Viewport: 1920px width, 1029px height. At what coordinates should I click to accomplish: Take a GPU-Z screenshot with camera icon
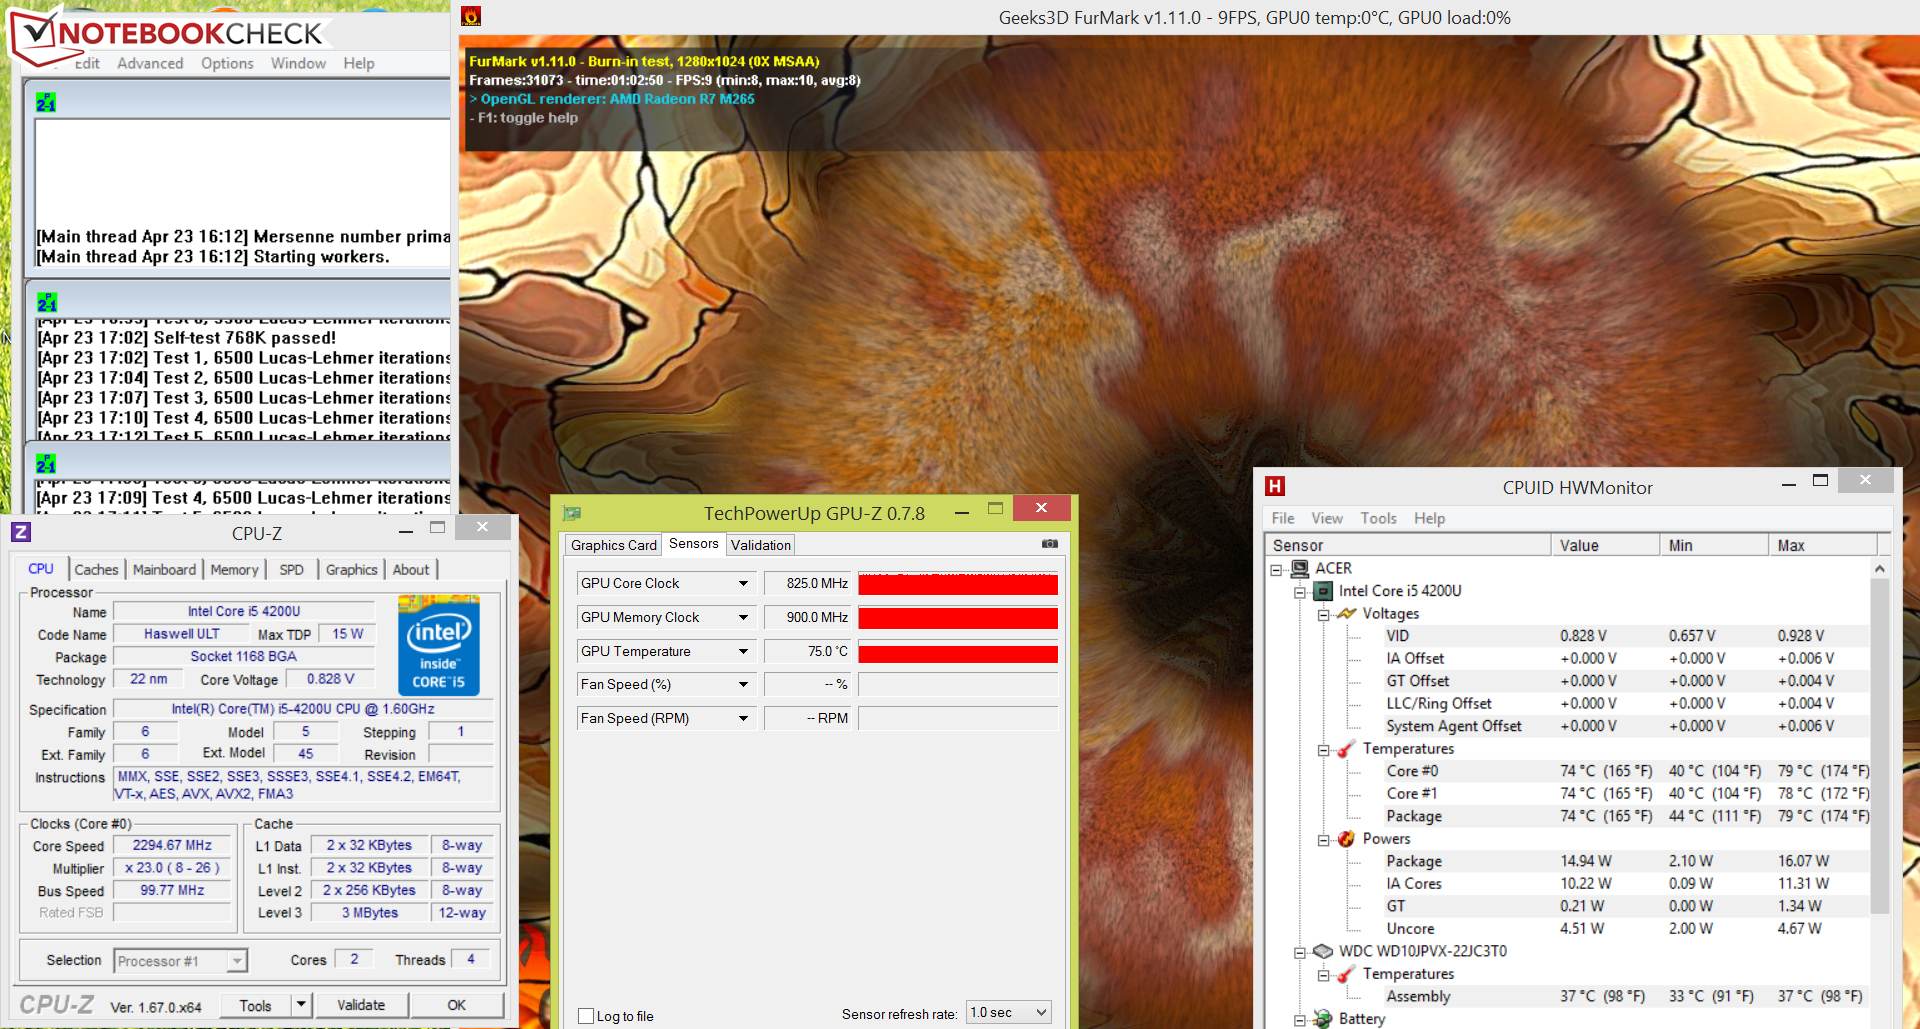coord(1050,544)
